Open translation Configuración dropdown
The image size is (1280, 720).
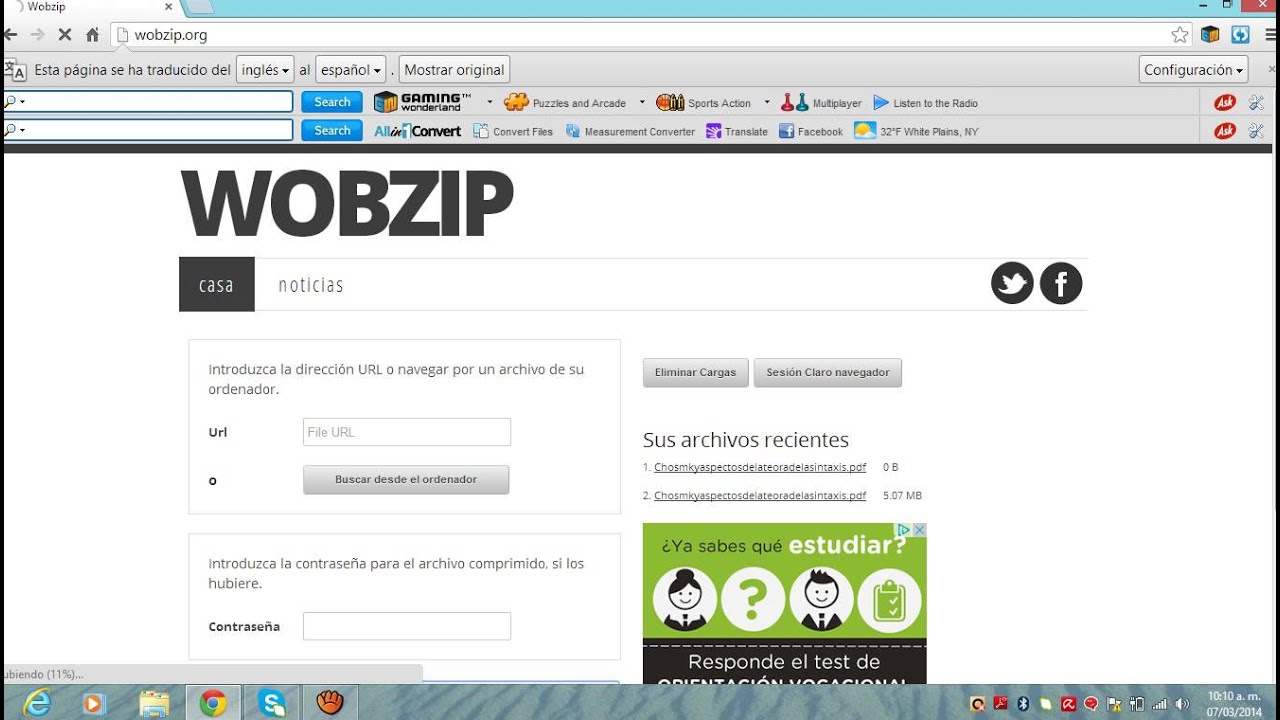[1194, 70]
